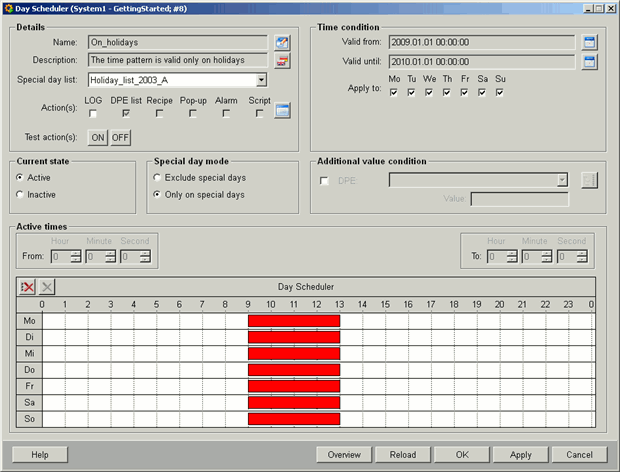Enable the LOG action checkbox
The height and width of the screenshot is (472, 620).
coord(93,114)
